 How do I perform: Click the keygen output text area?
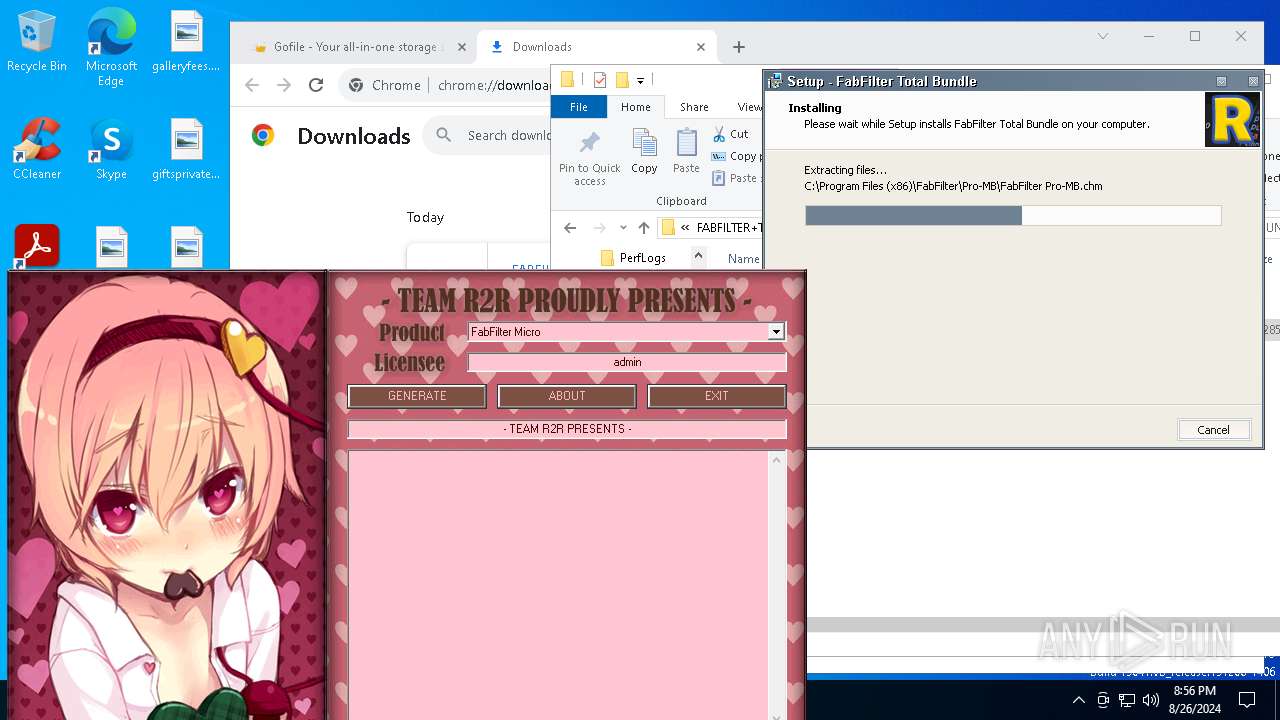(x=558, y=585)
